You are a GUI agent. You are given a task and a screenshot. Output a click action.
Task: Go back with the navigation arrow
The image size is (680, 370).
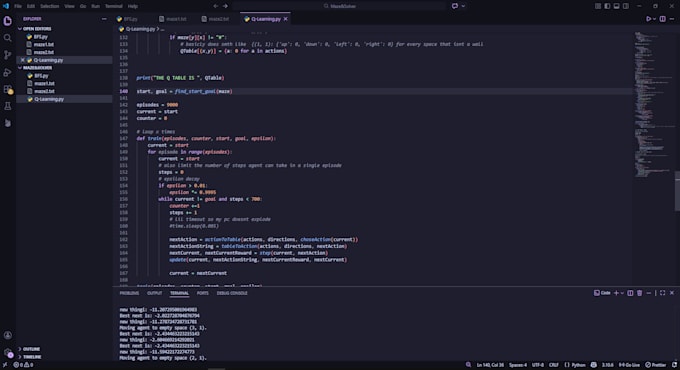coord(216,6)
